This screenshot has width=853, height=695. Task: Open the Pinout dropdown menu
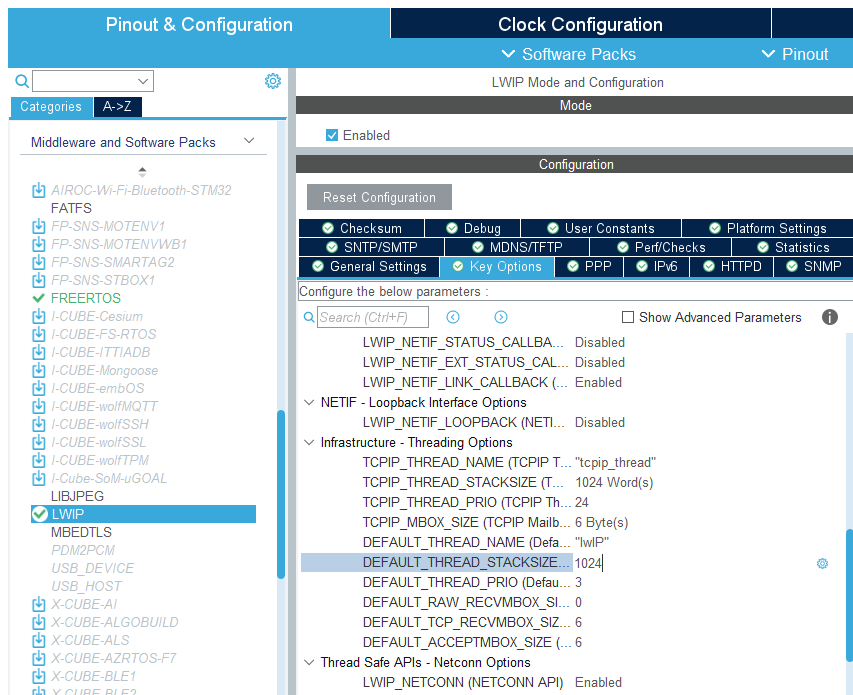click(795, 54)
